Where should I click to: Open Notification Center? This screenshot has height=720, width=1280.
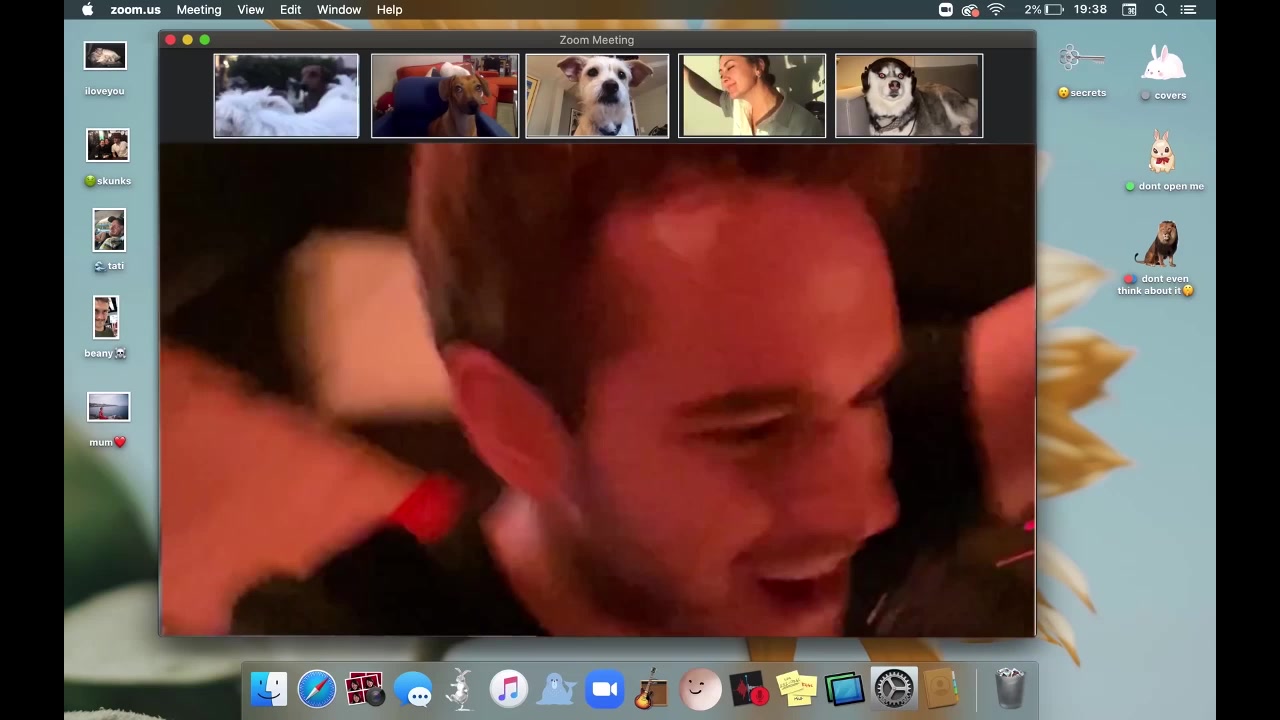coord(1188,10)
